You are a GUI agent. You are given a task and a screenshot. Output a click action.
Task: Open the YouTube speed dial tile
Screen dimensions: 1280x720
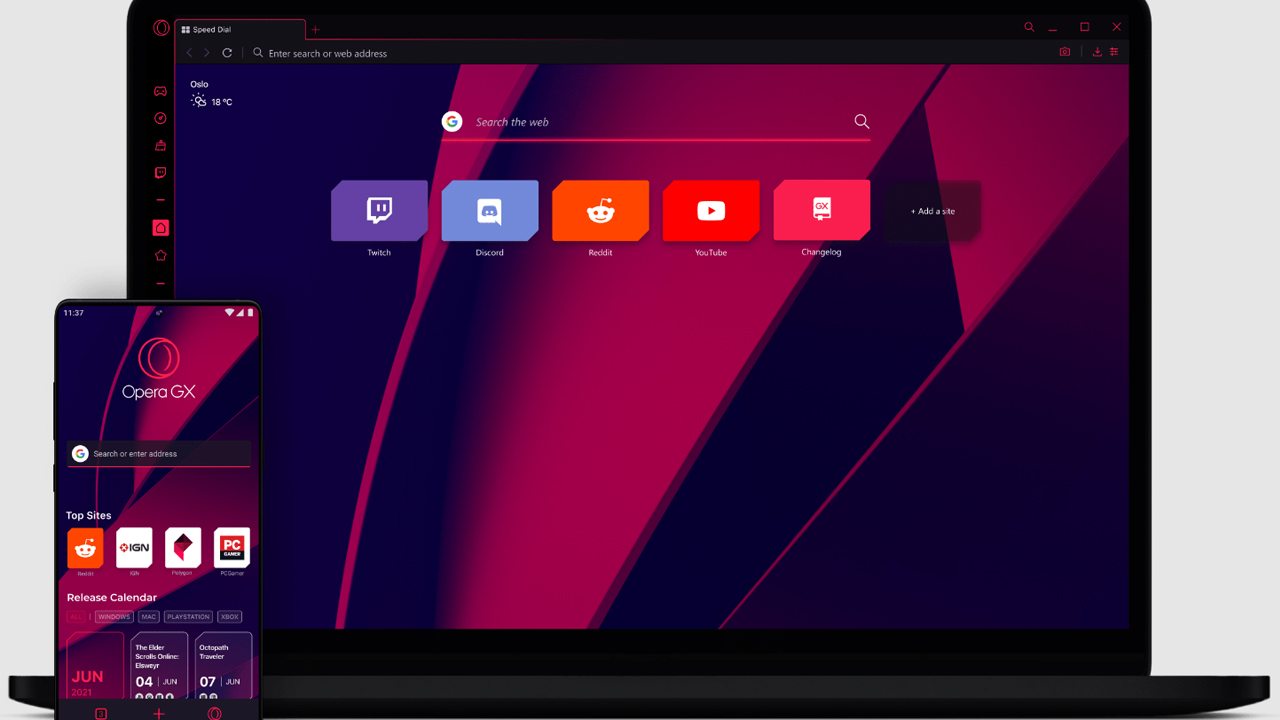coord(711,210)
